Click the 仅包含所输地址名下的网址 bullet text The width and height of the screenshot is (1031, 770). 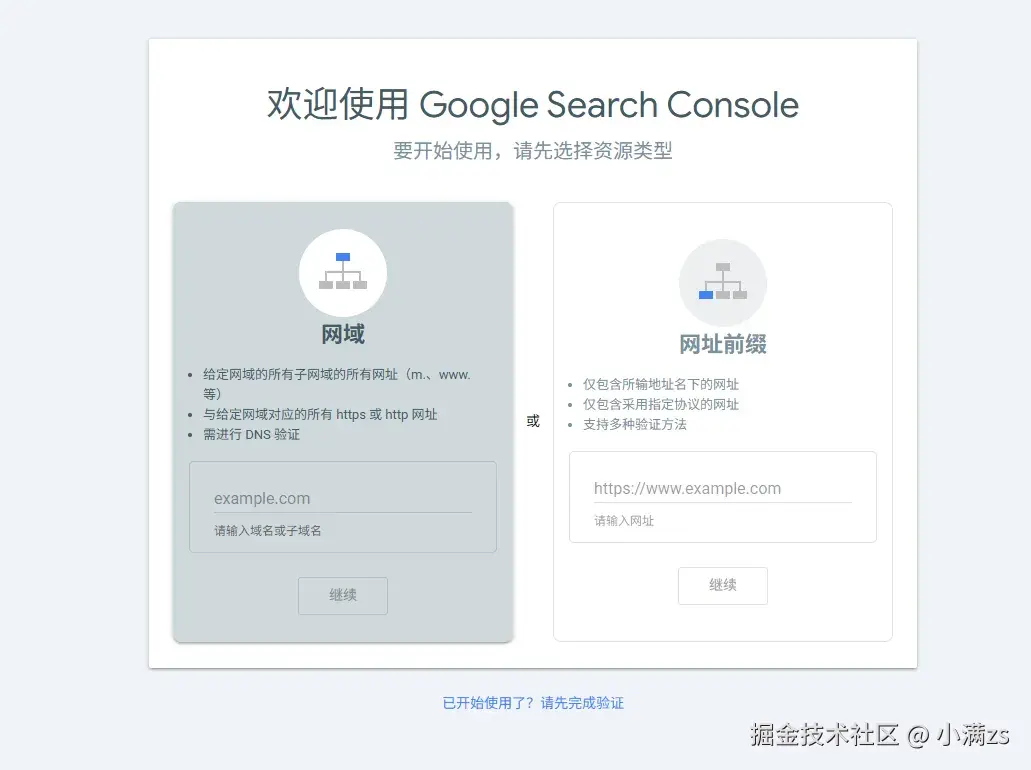coord(661,384)
